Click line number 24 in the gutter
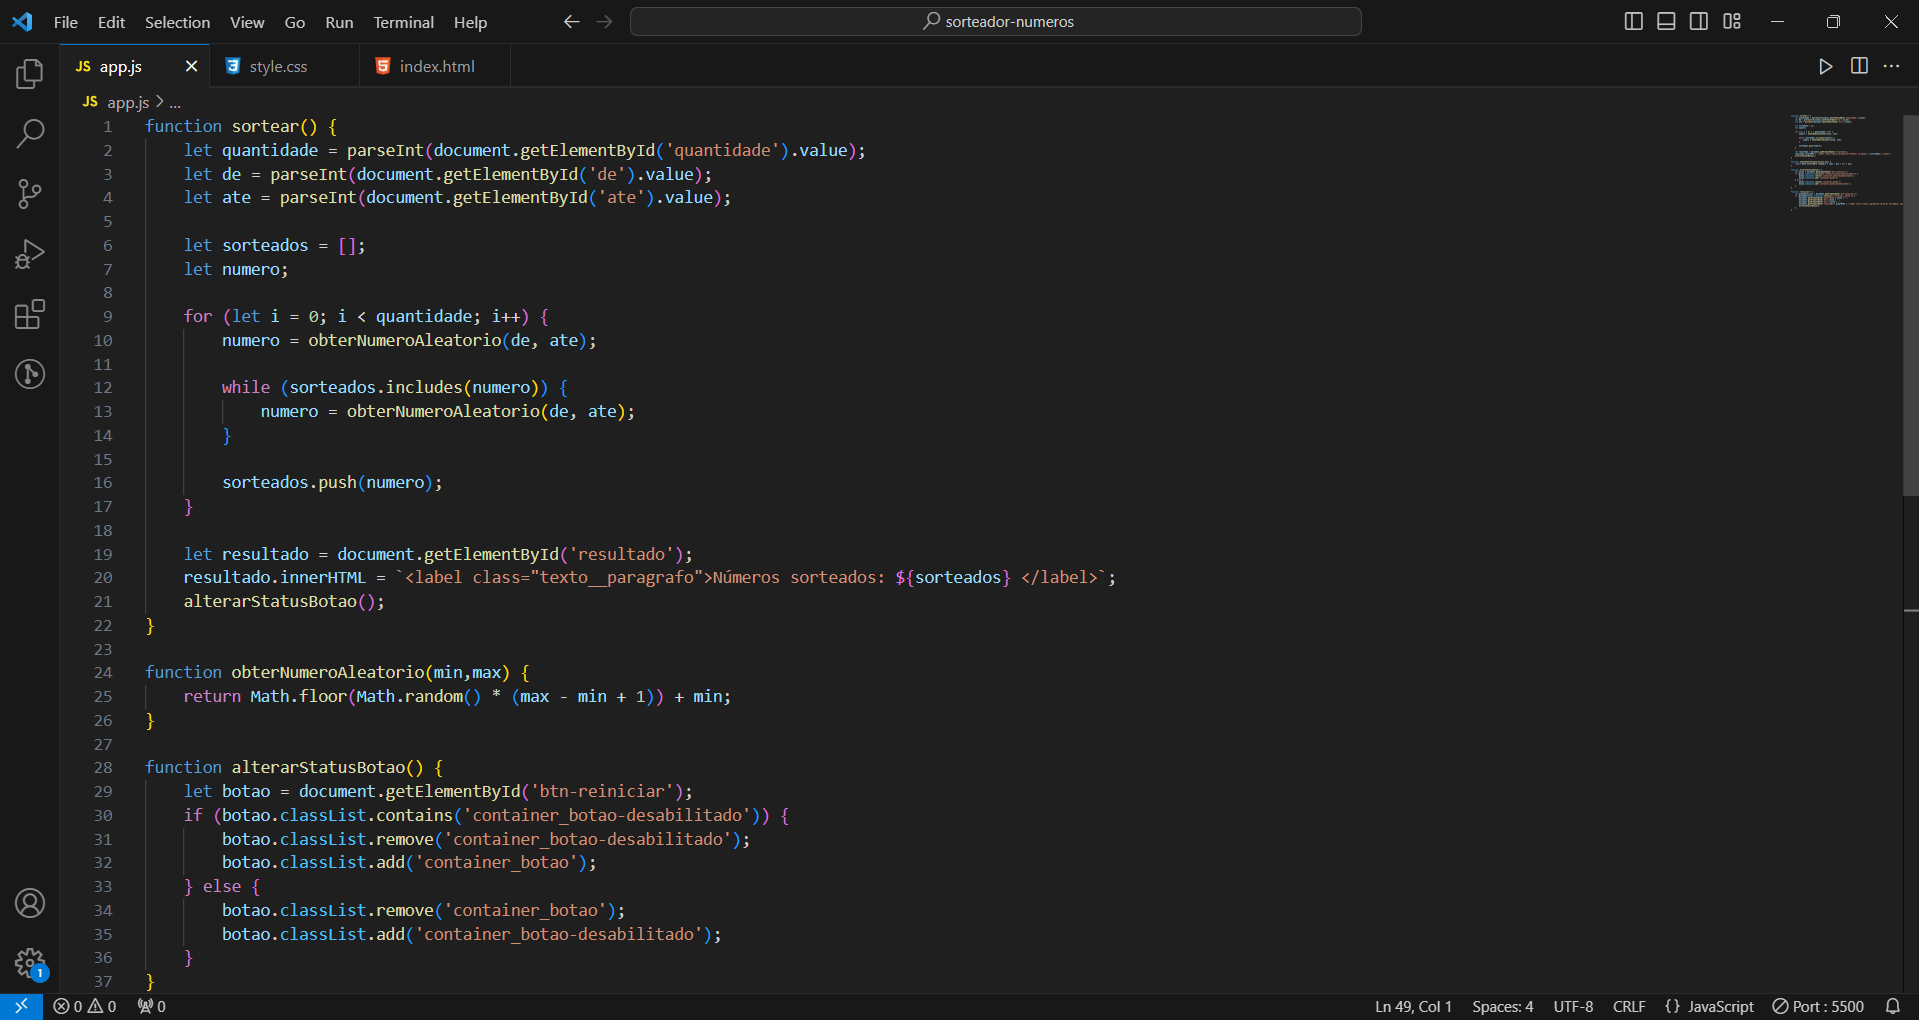This screenshot has width=1919, height=1020. pos(103,672)
